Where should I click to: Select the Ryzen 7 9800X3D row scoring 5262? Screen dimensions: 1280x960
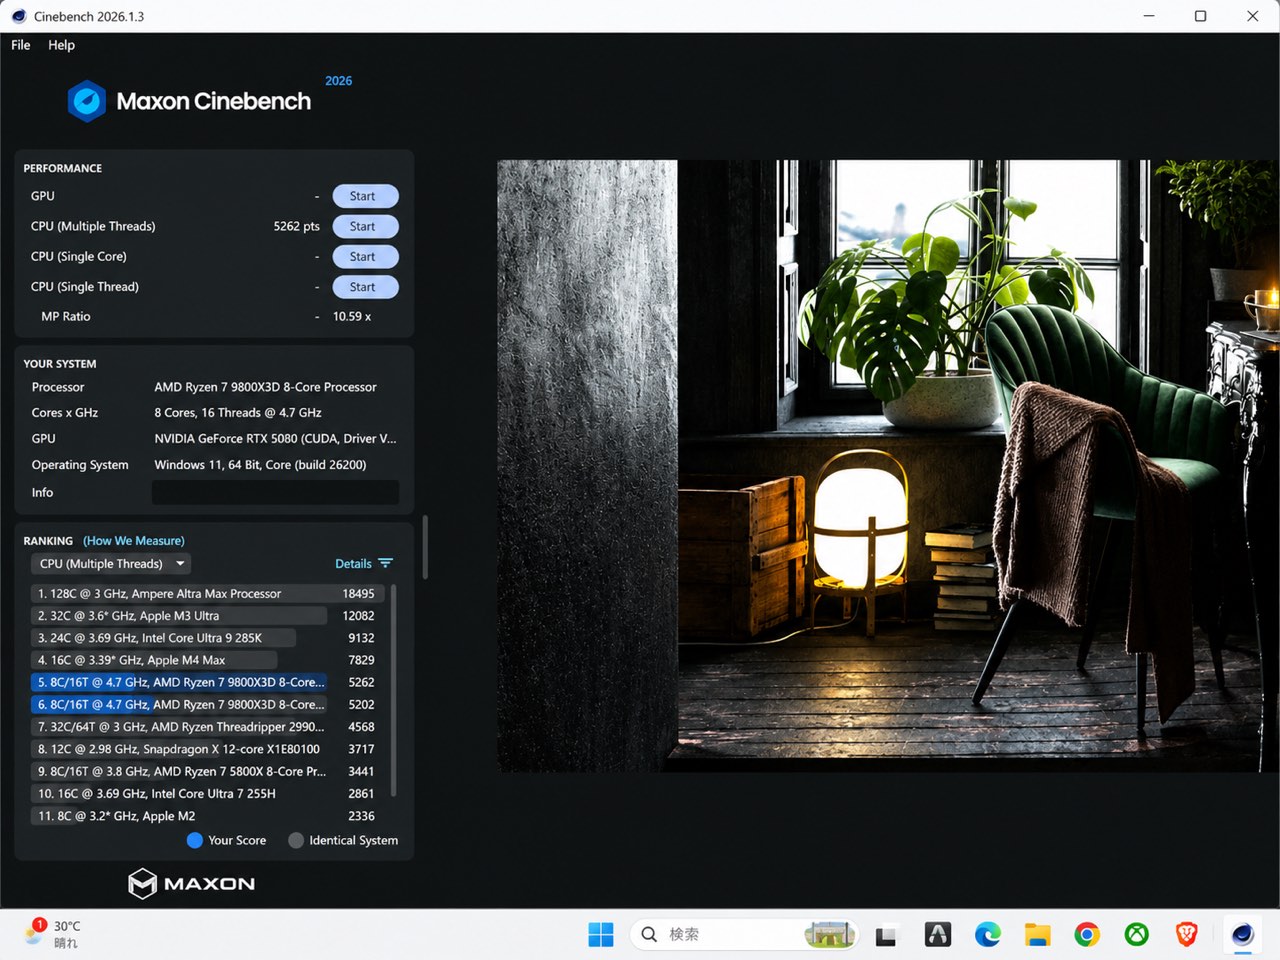pos(208,682)
